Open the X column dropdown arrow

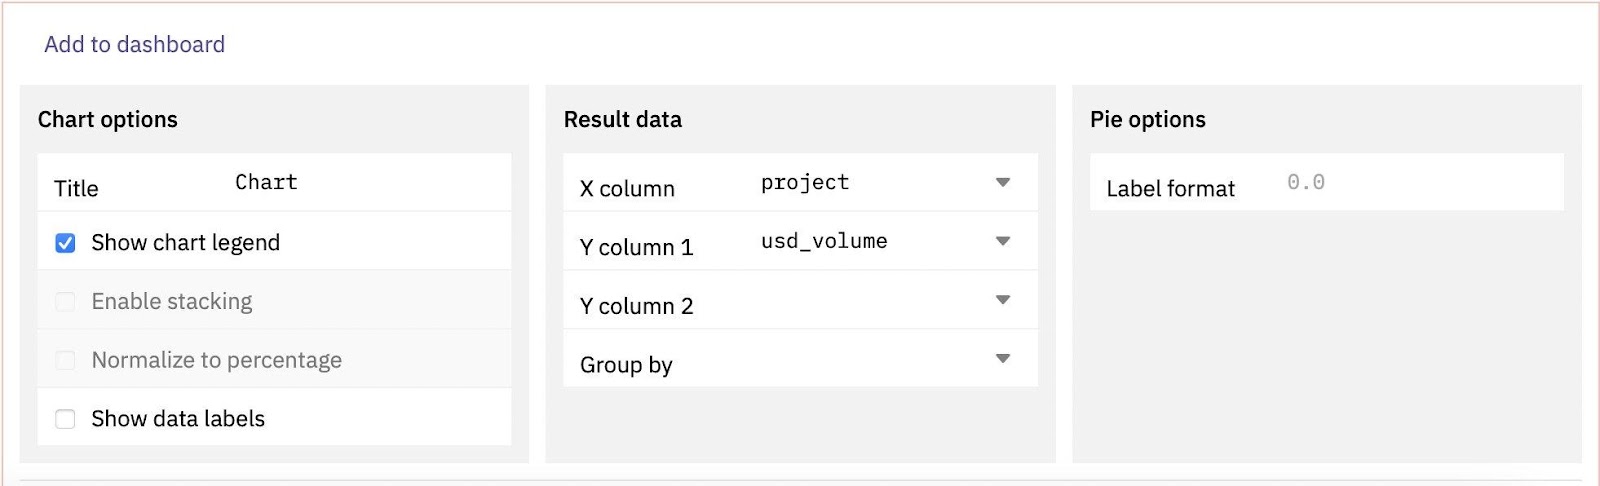[1003, 182]
